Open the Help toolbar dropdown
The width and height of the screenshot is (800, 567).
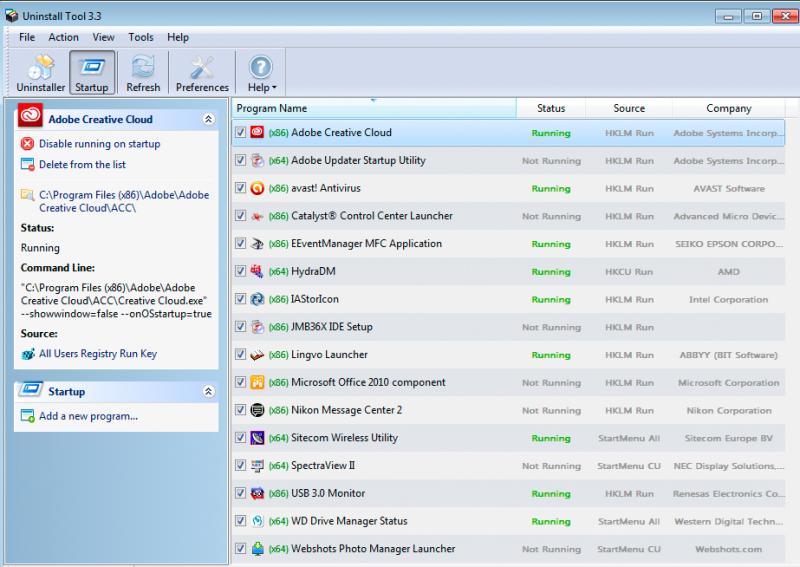(x=261, y=73)
